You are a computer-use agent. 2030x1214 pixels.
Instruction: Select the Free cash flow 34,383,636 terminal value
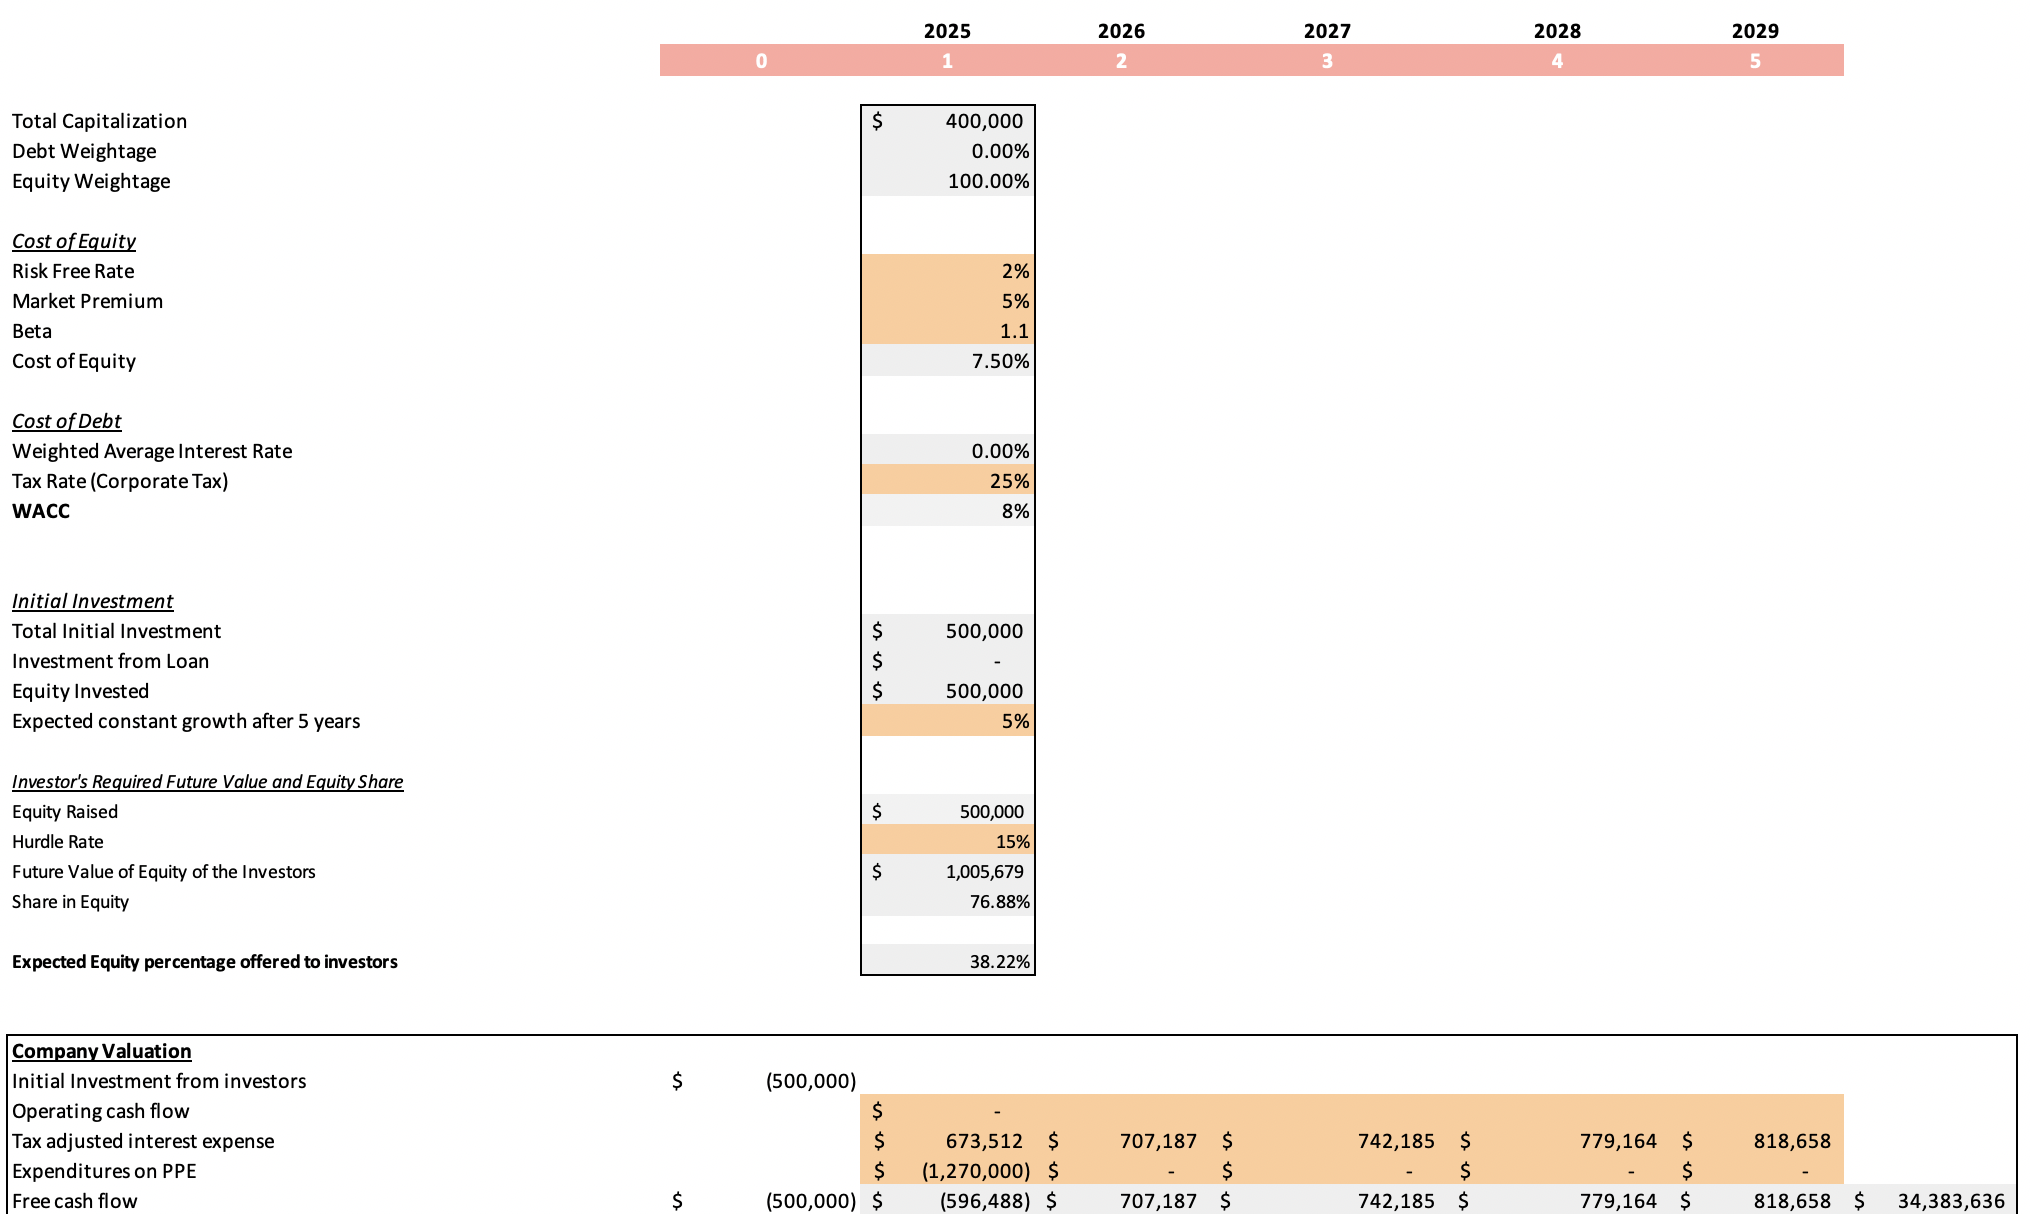coord(1950,1200)
